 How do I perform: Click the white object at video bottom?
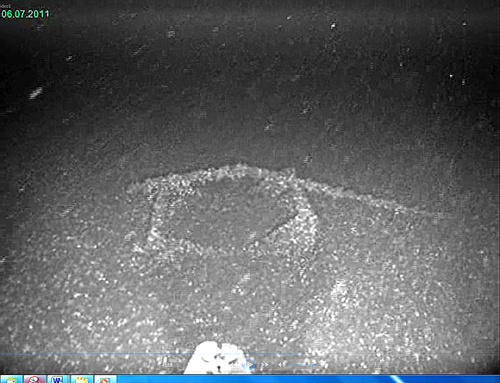[x=217, y=357]
